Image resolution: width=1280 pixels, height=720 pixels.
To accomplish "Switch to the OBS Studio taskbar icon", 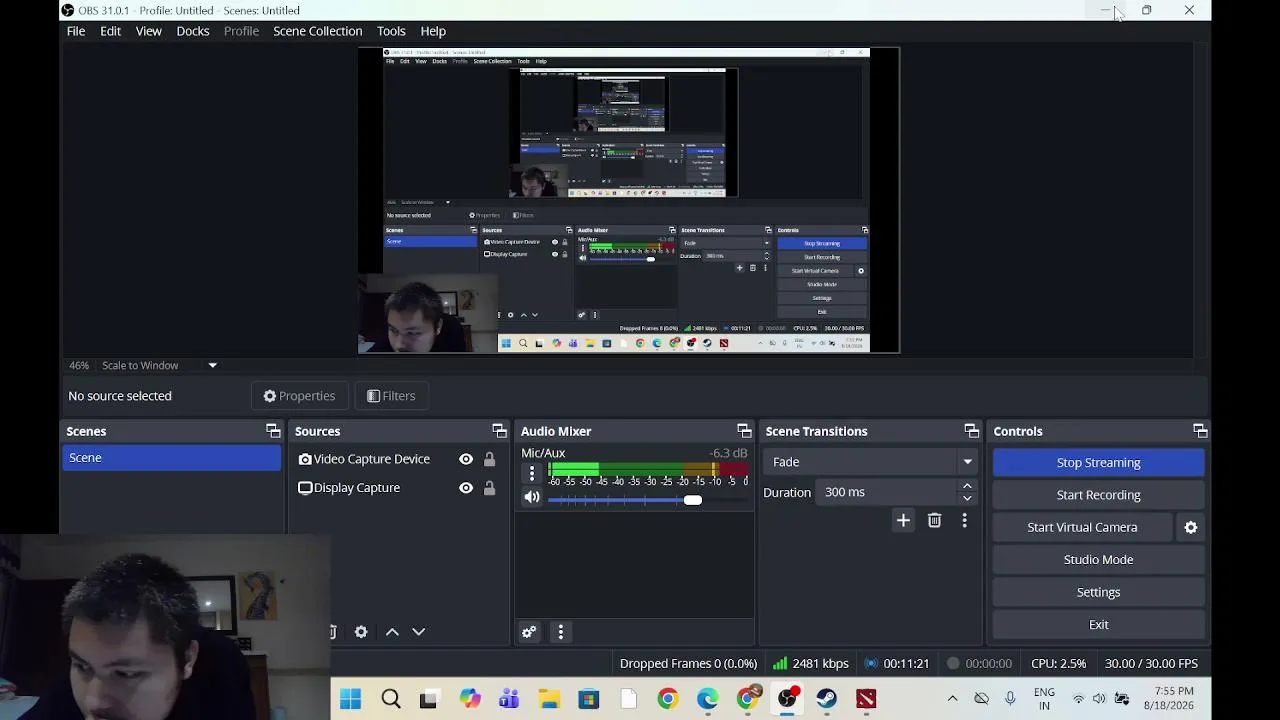I will pyautogui.click(x=787, y=699).
